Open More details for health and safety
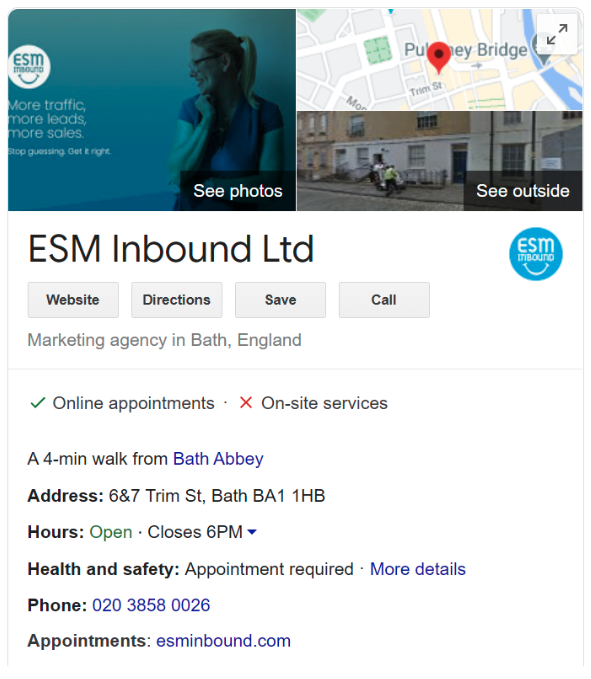Screen dimensions: 591x679 pos(418,569)
